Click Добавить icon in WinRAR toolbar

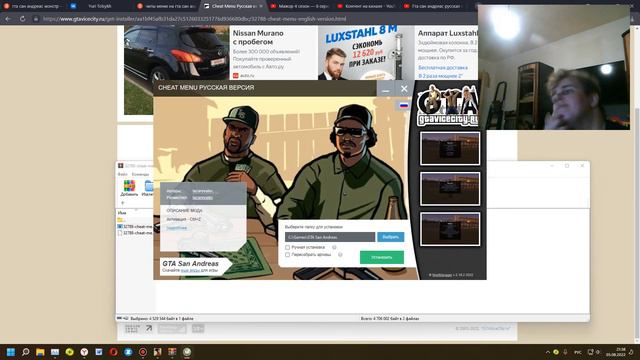129,188
